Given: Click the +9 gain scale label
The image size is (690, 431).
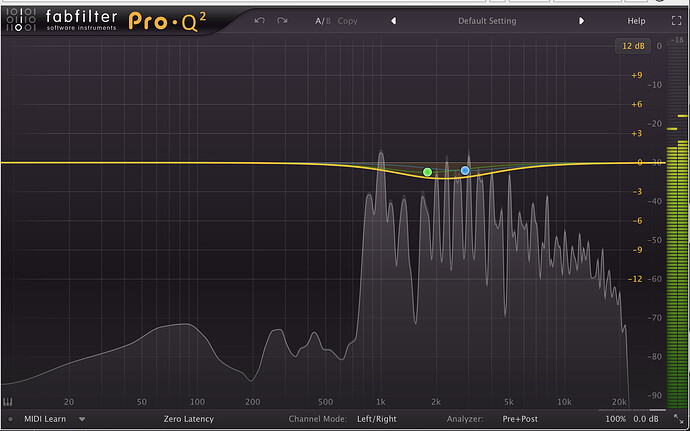Looking at the screenshot, I should point(637,75).
